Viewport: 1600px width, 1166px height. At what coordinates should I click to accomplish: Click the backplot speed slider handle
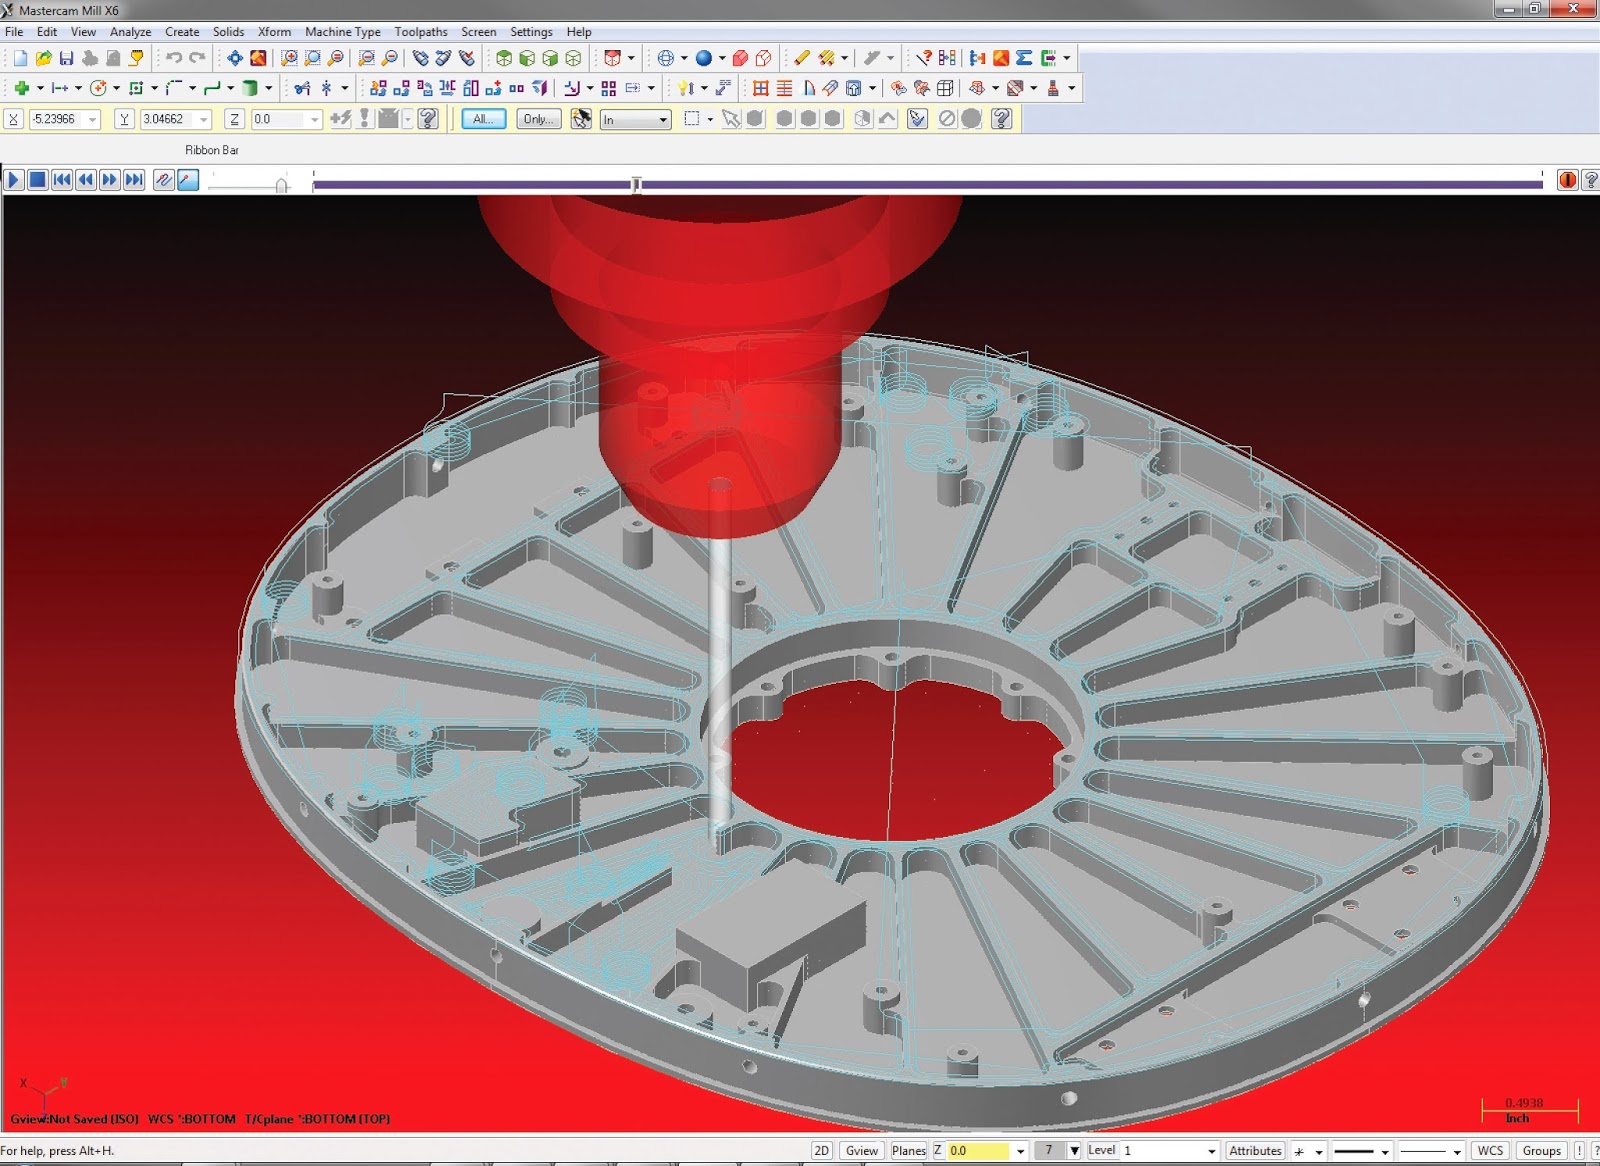coord(282,184)
